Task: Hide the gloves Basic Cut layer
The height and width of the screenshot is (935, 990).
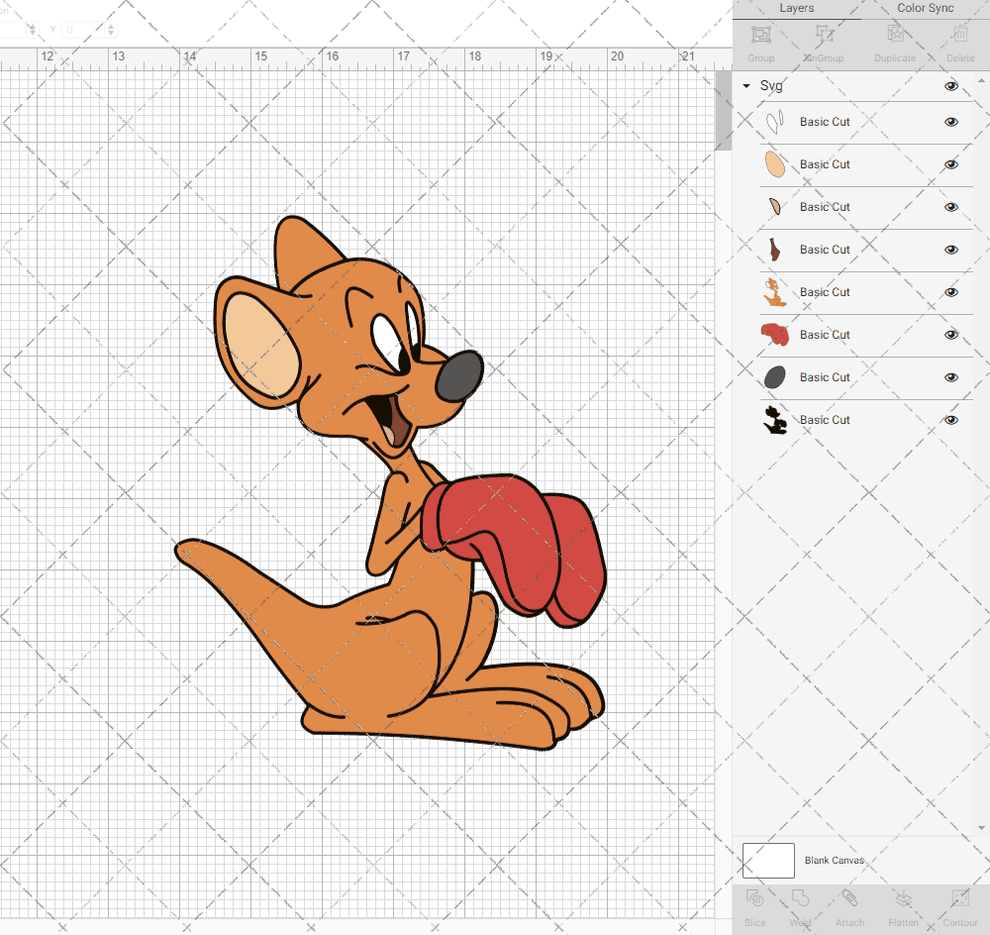Action: pos(951,335)
